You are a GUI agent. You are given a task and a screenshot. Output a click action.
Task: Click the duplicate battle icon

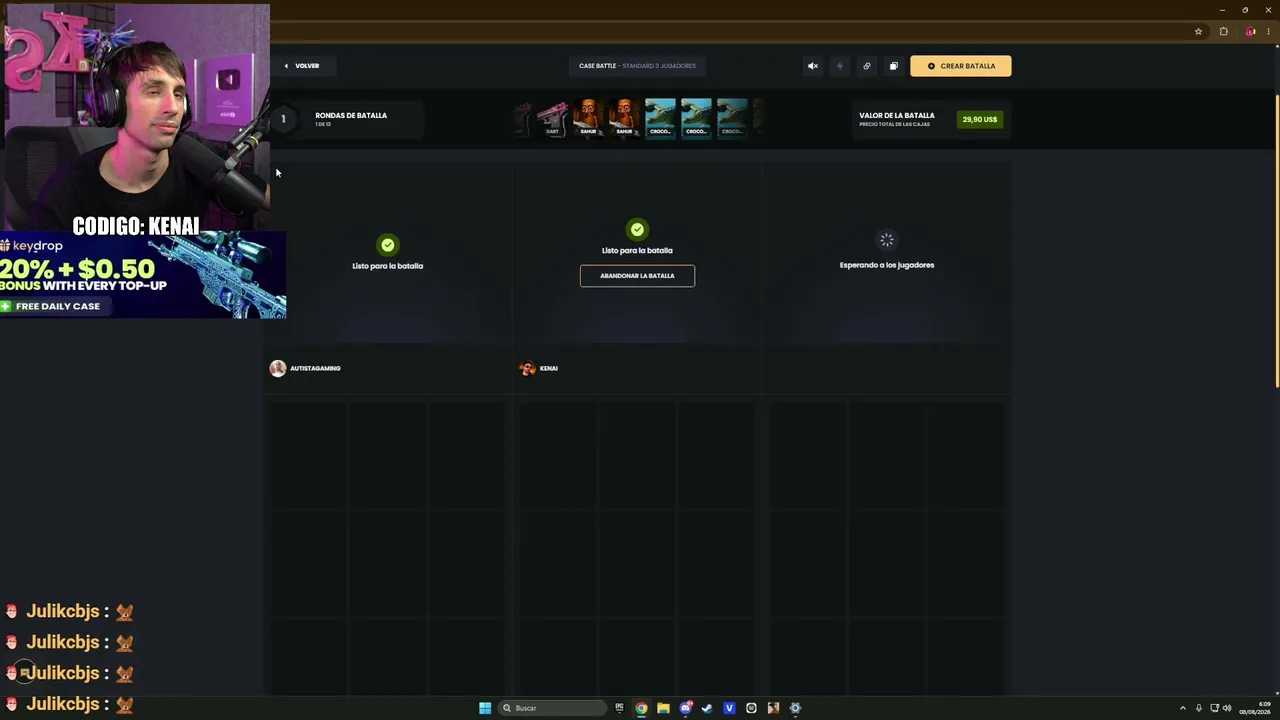(x=894, y=66)
